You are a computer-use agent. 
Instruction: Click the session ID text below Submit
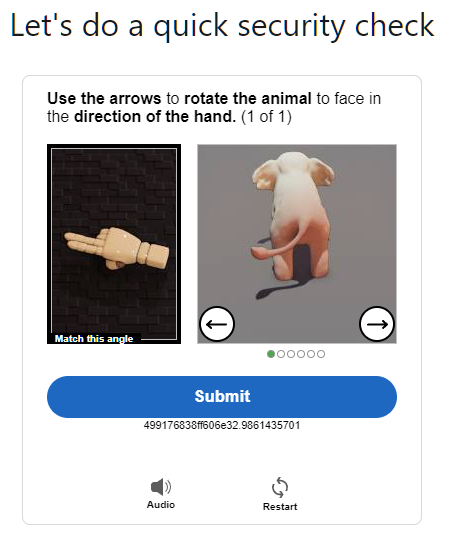222,425
